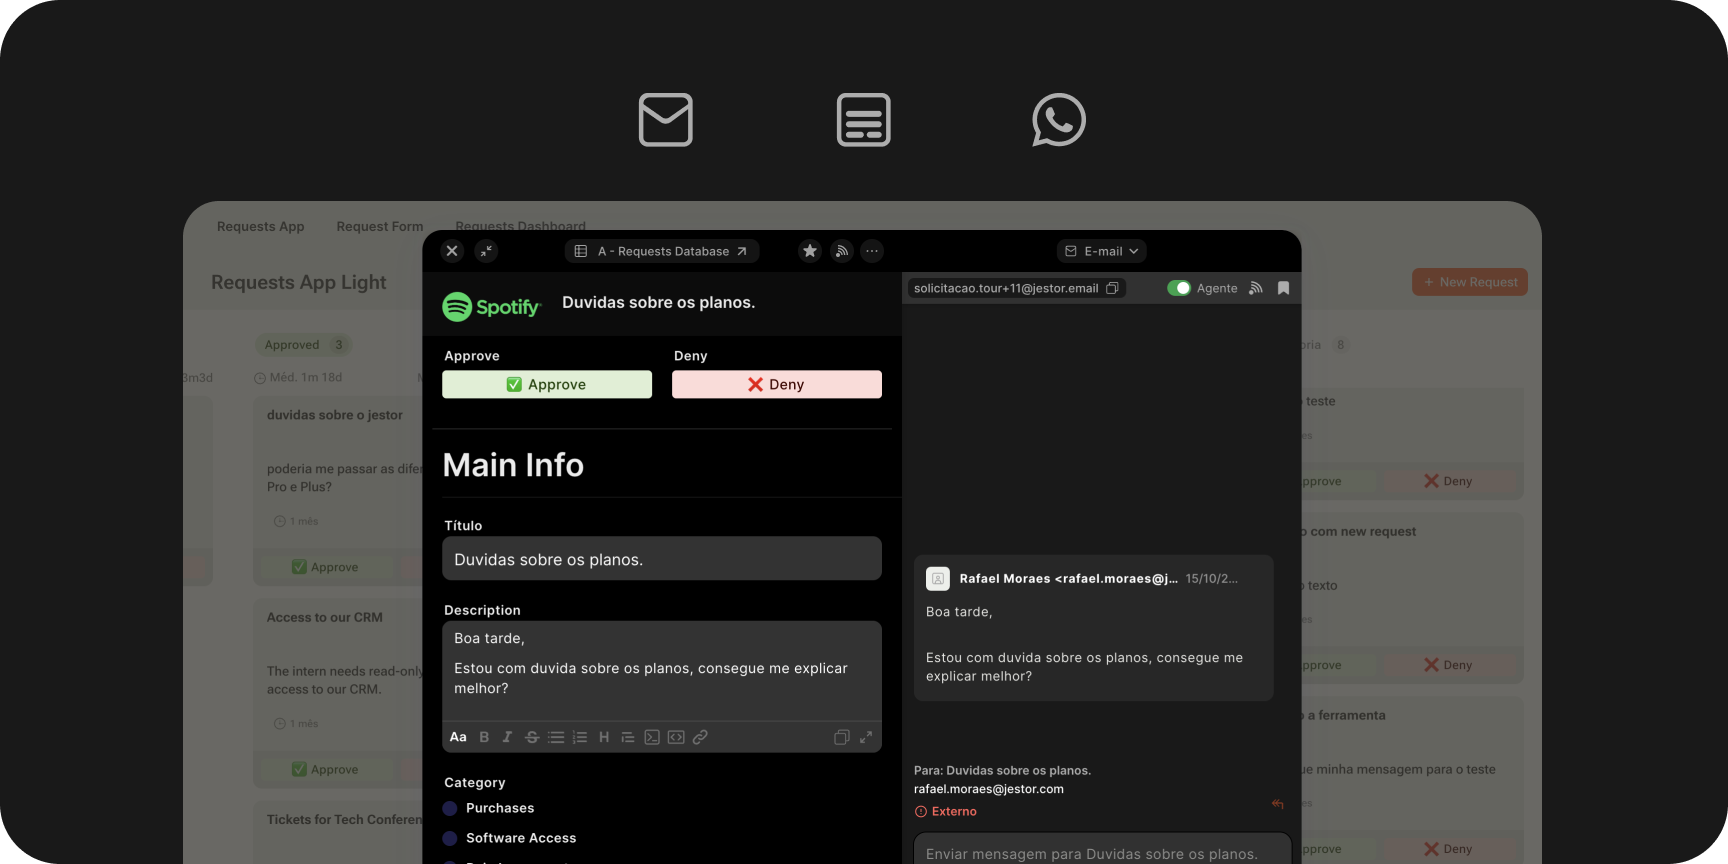Collapse the record panel with the shrink arrows
The image size is (1728, 864).
point(486,251)
